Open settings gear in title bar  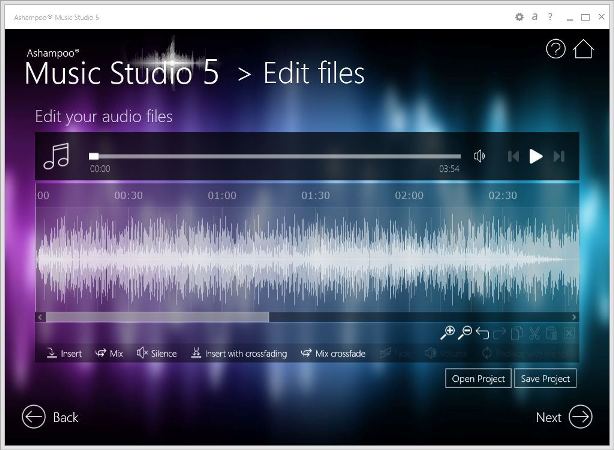(519, 17)
